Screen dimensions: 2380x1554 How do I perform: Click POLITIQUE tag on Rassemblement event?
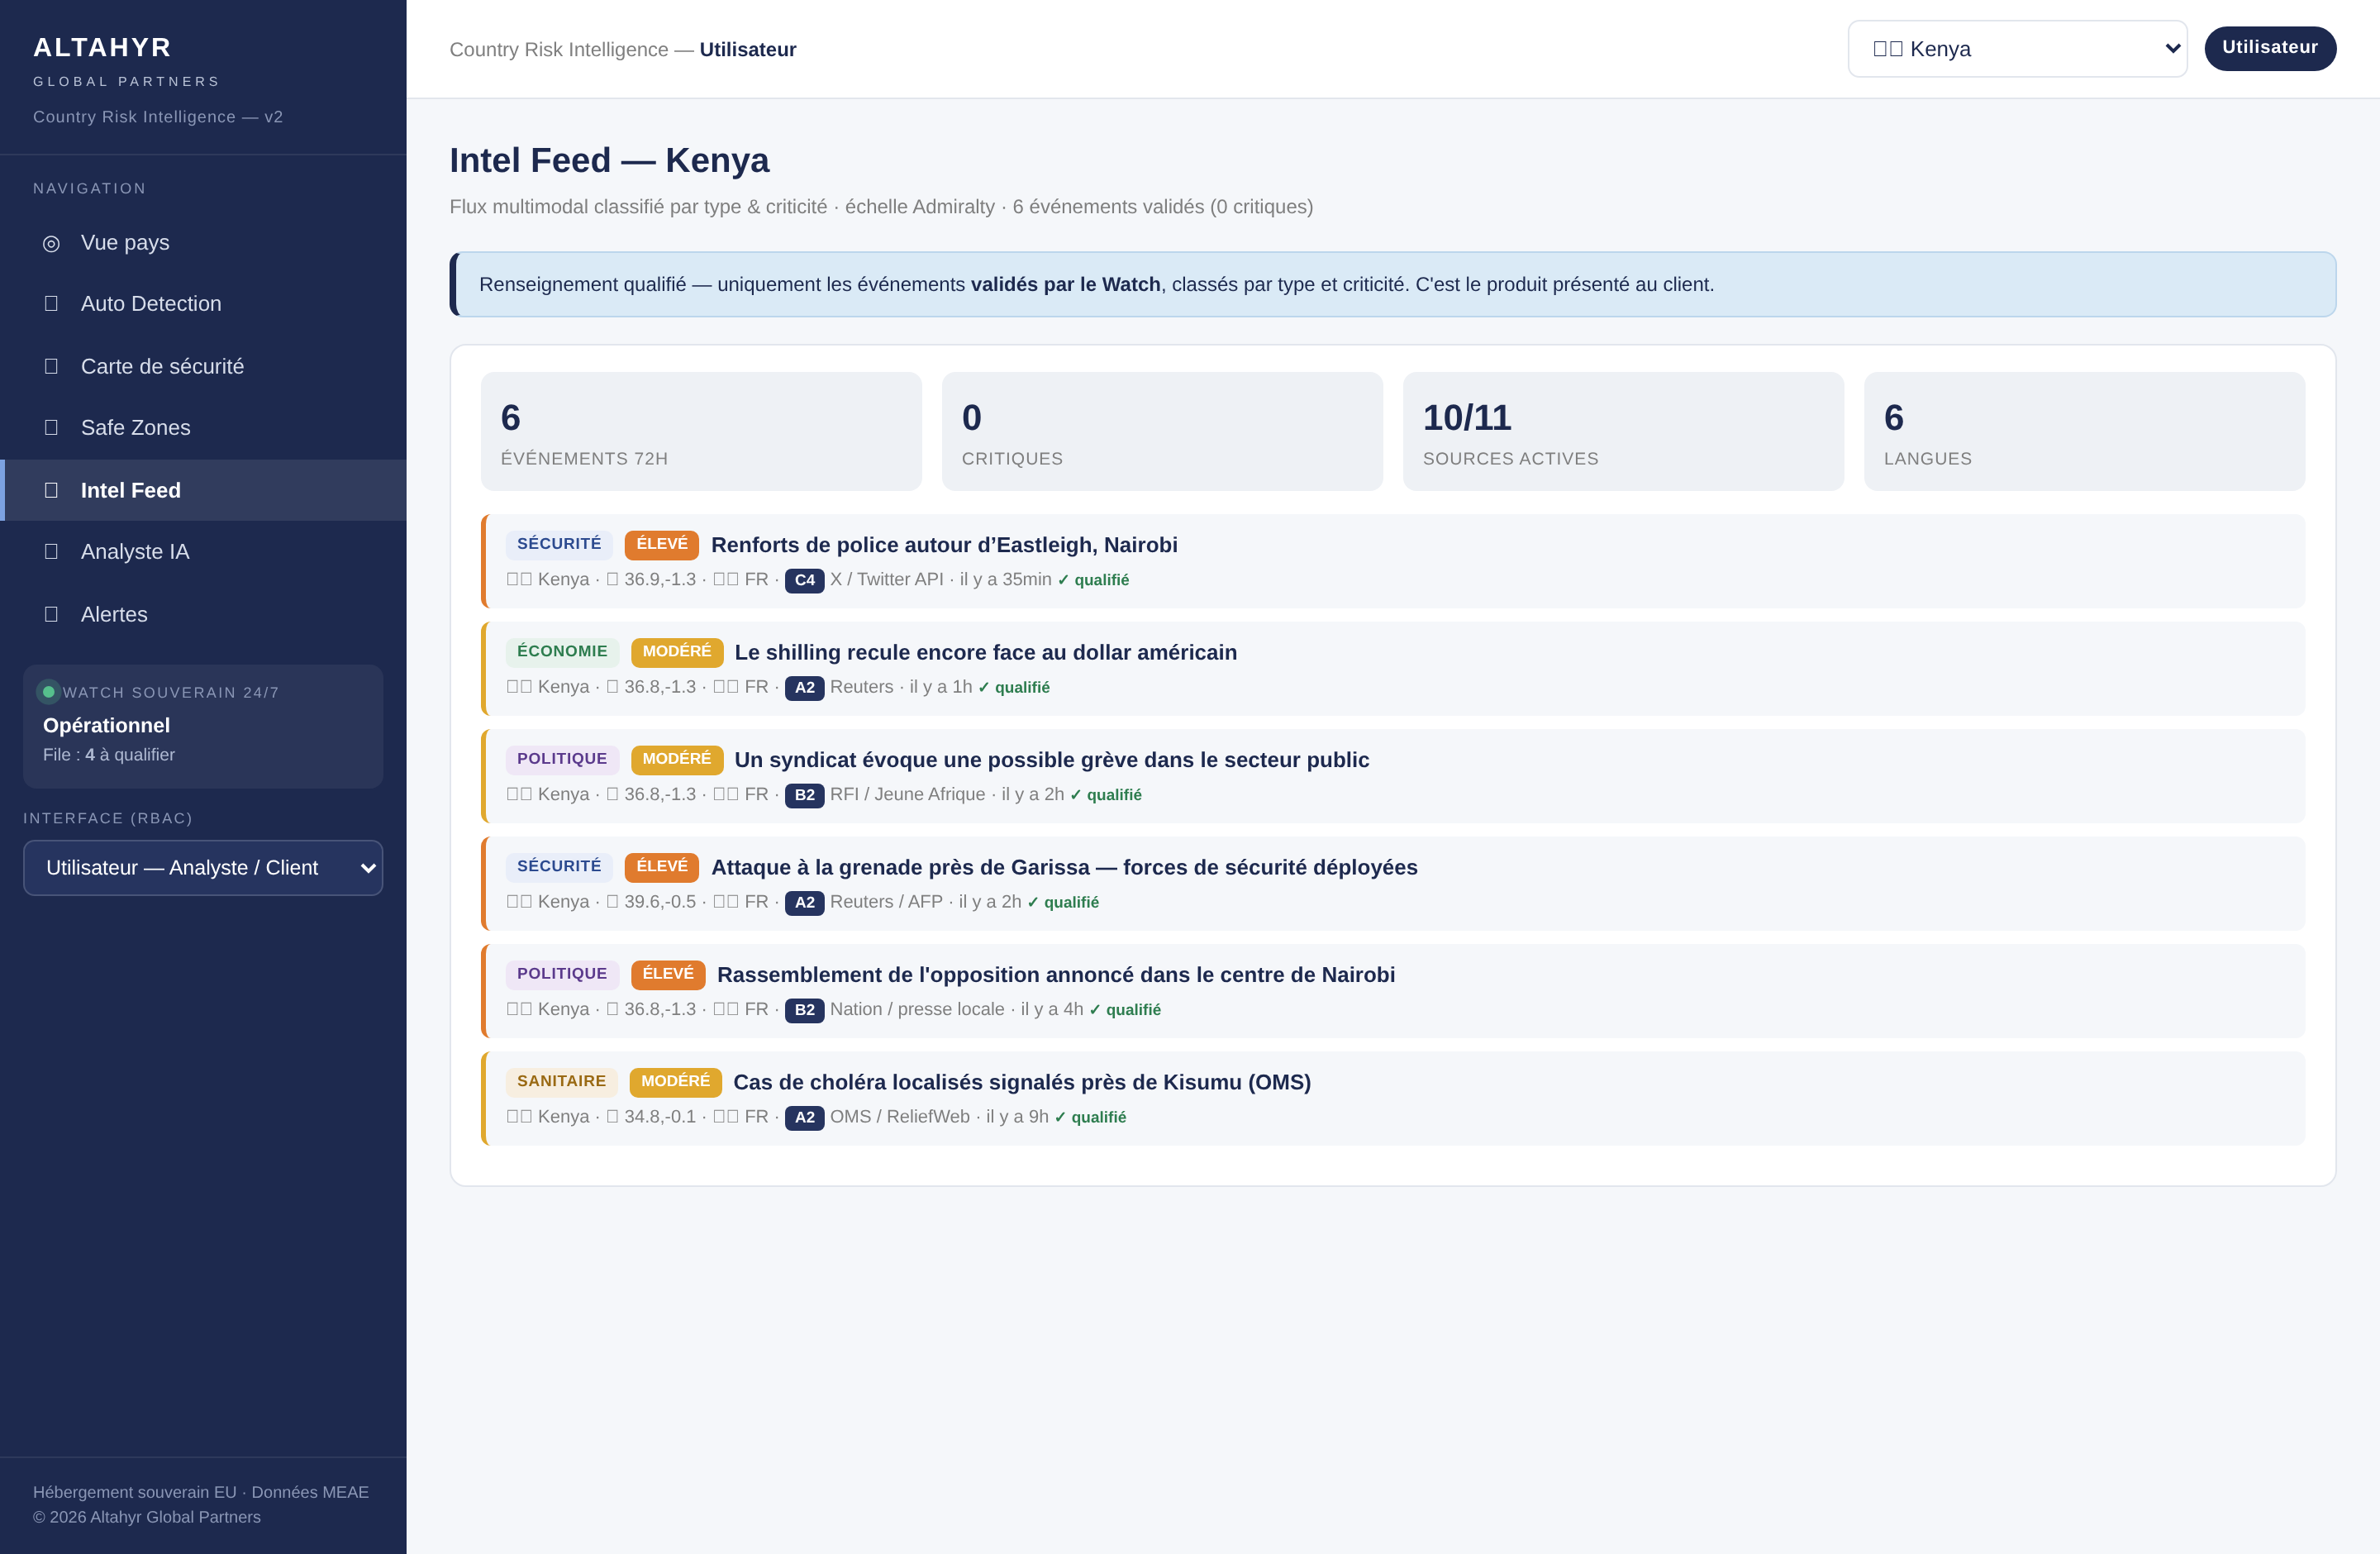(x=562, y=974)
